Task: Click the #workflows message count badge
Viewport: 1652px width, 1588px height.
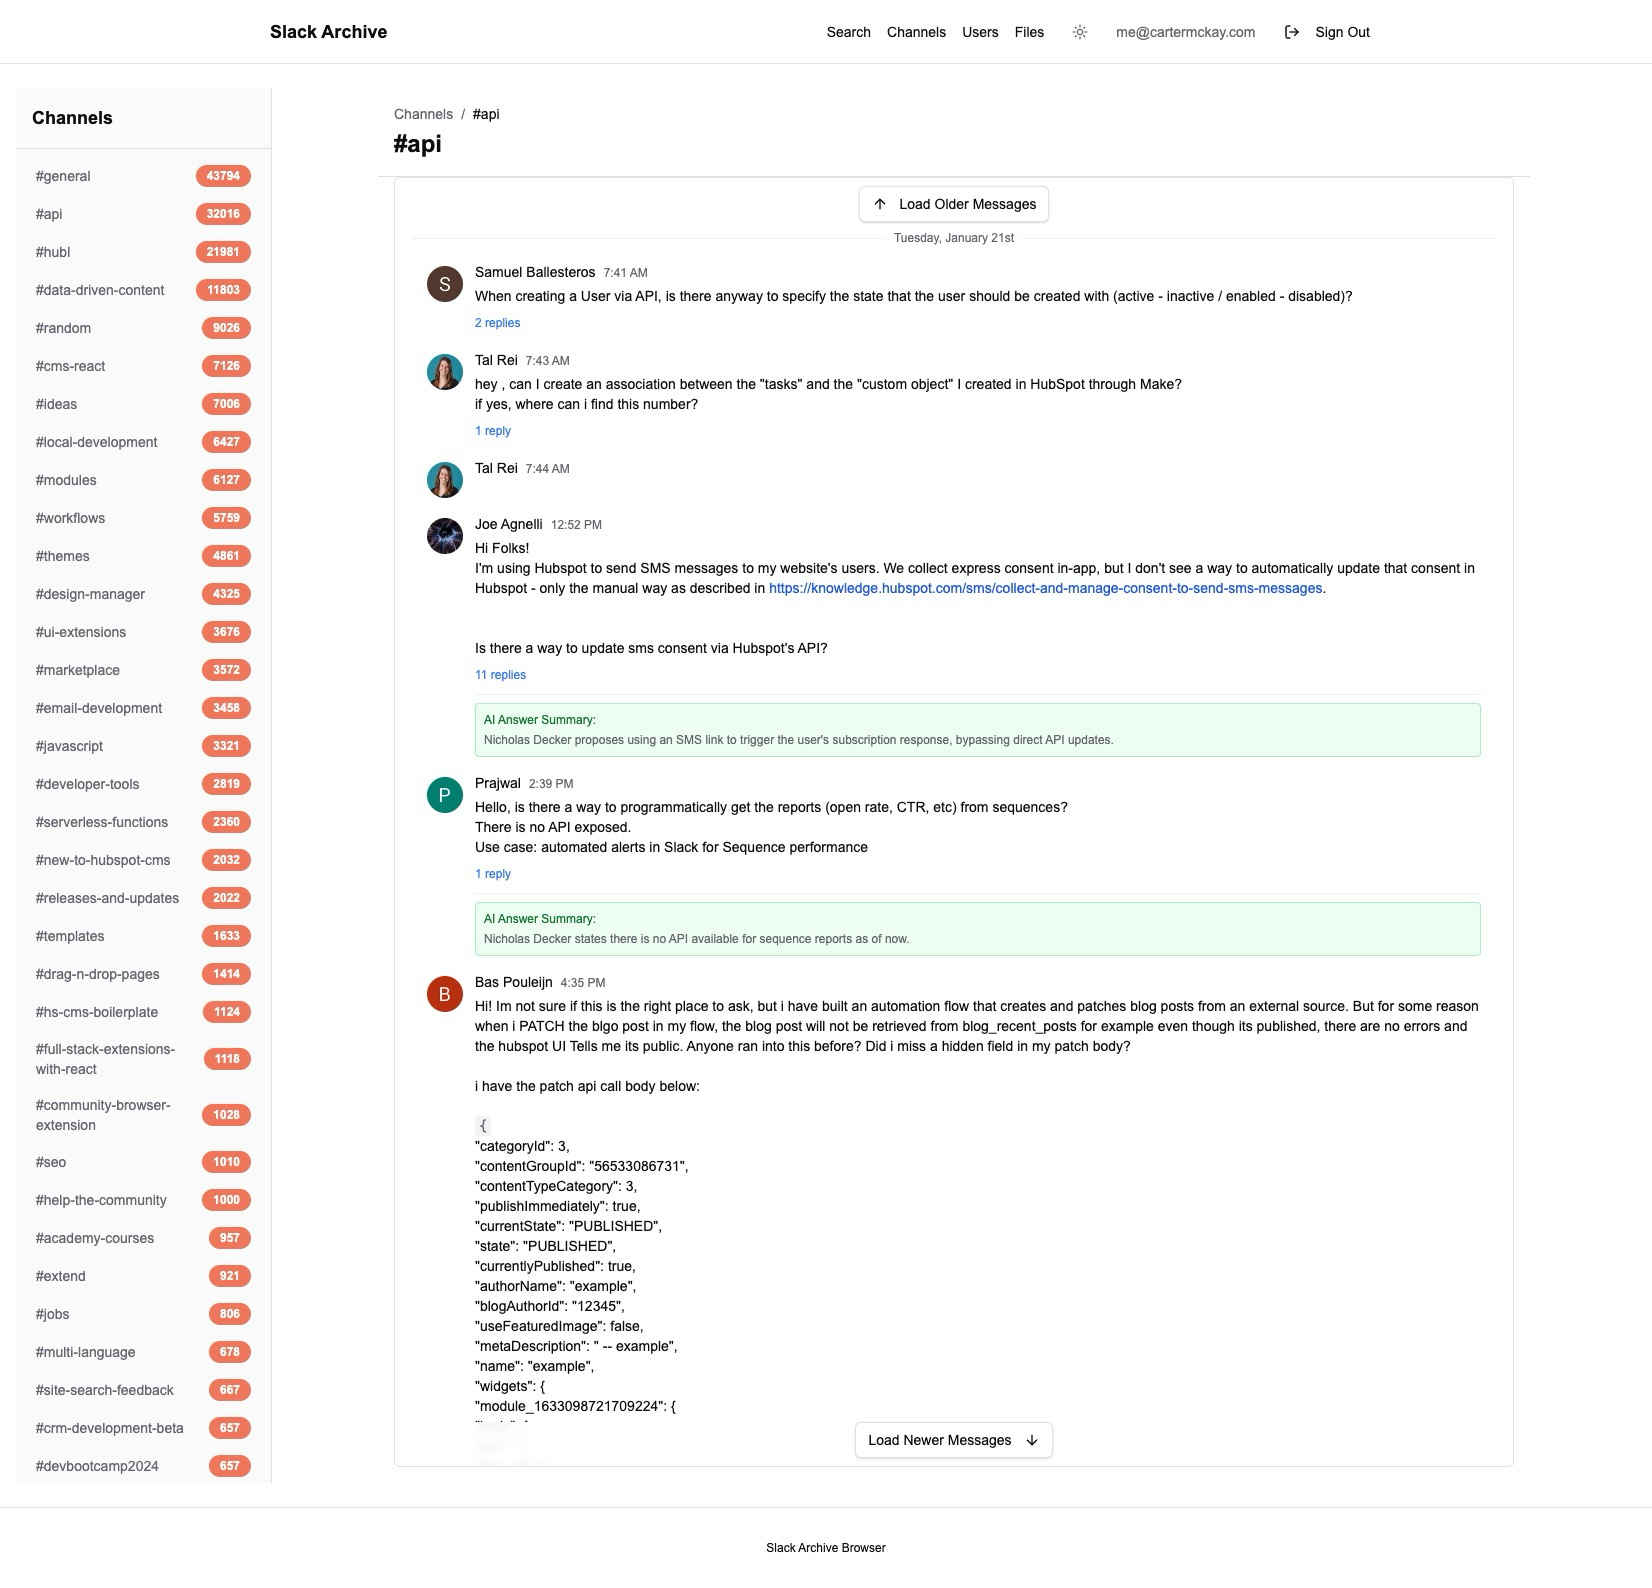Action: coord(226,517)
